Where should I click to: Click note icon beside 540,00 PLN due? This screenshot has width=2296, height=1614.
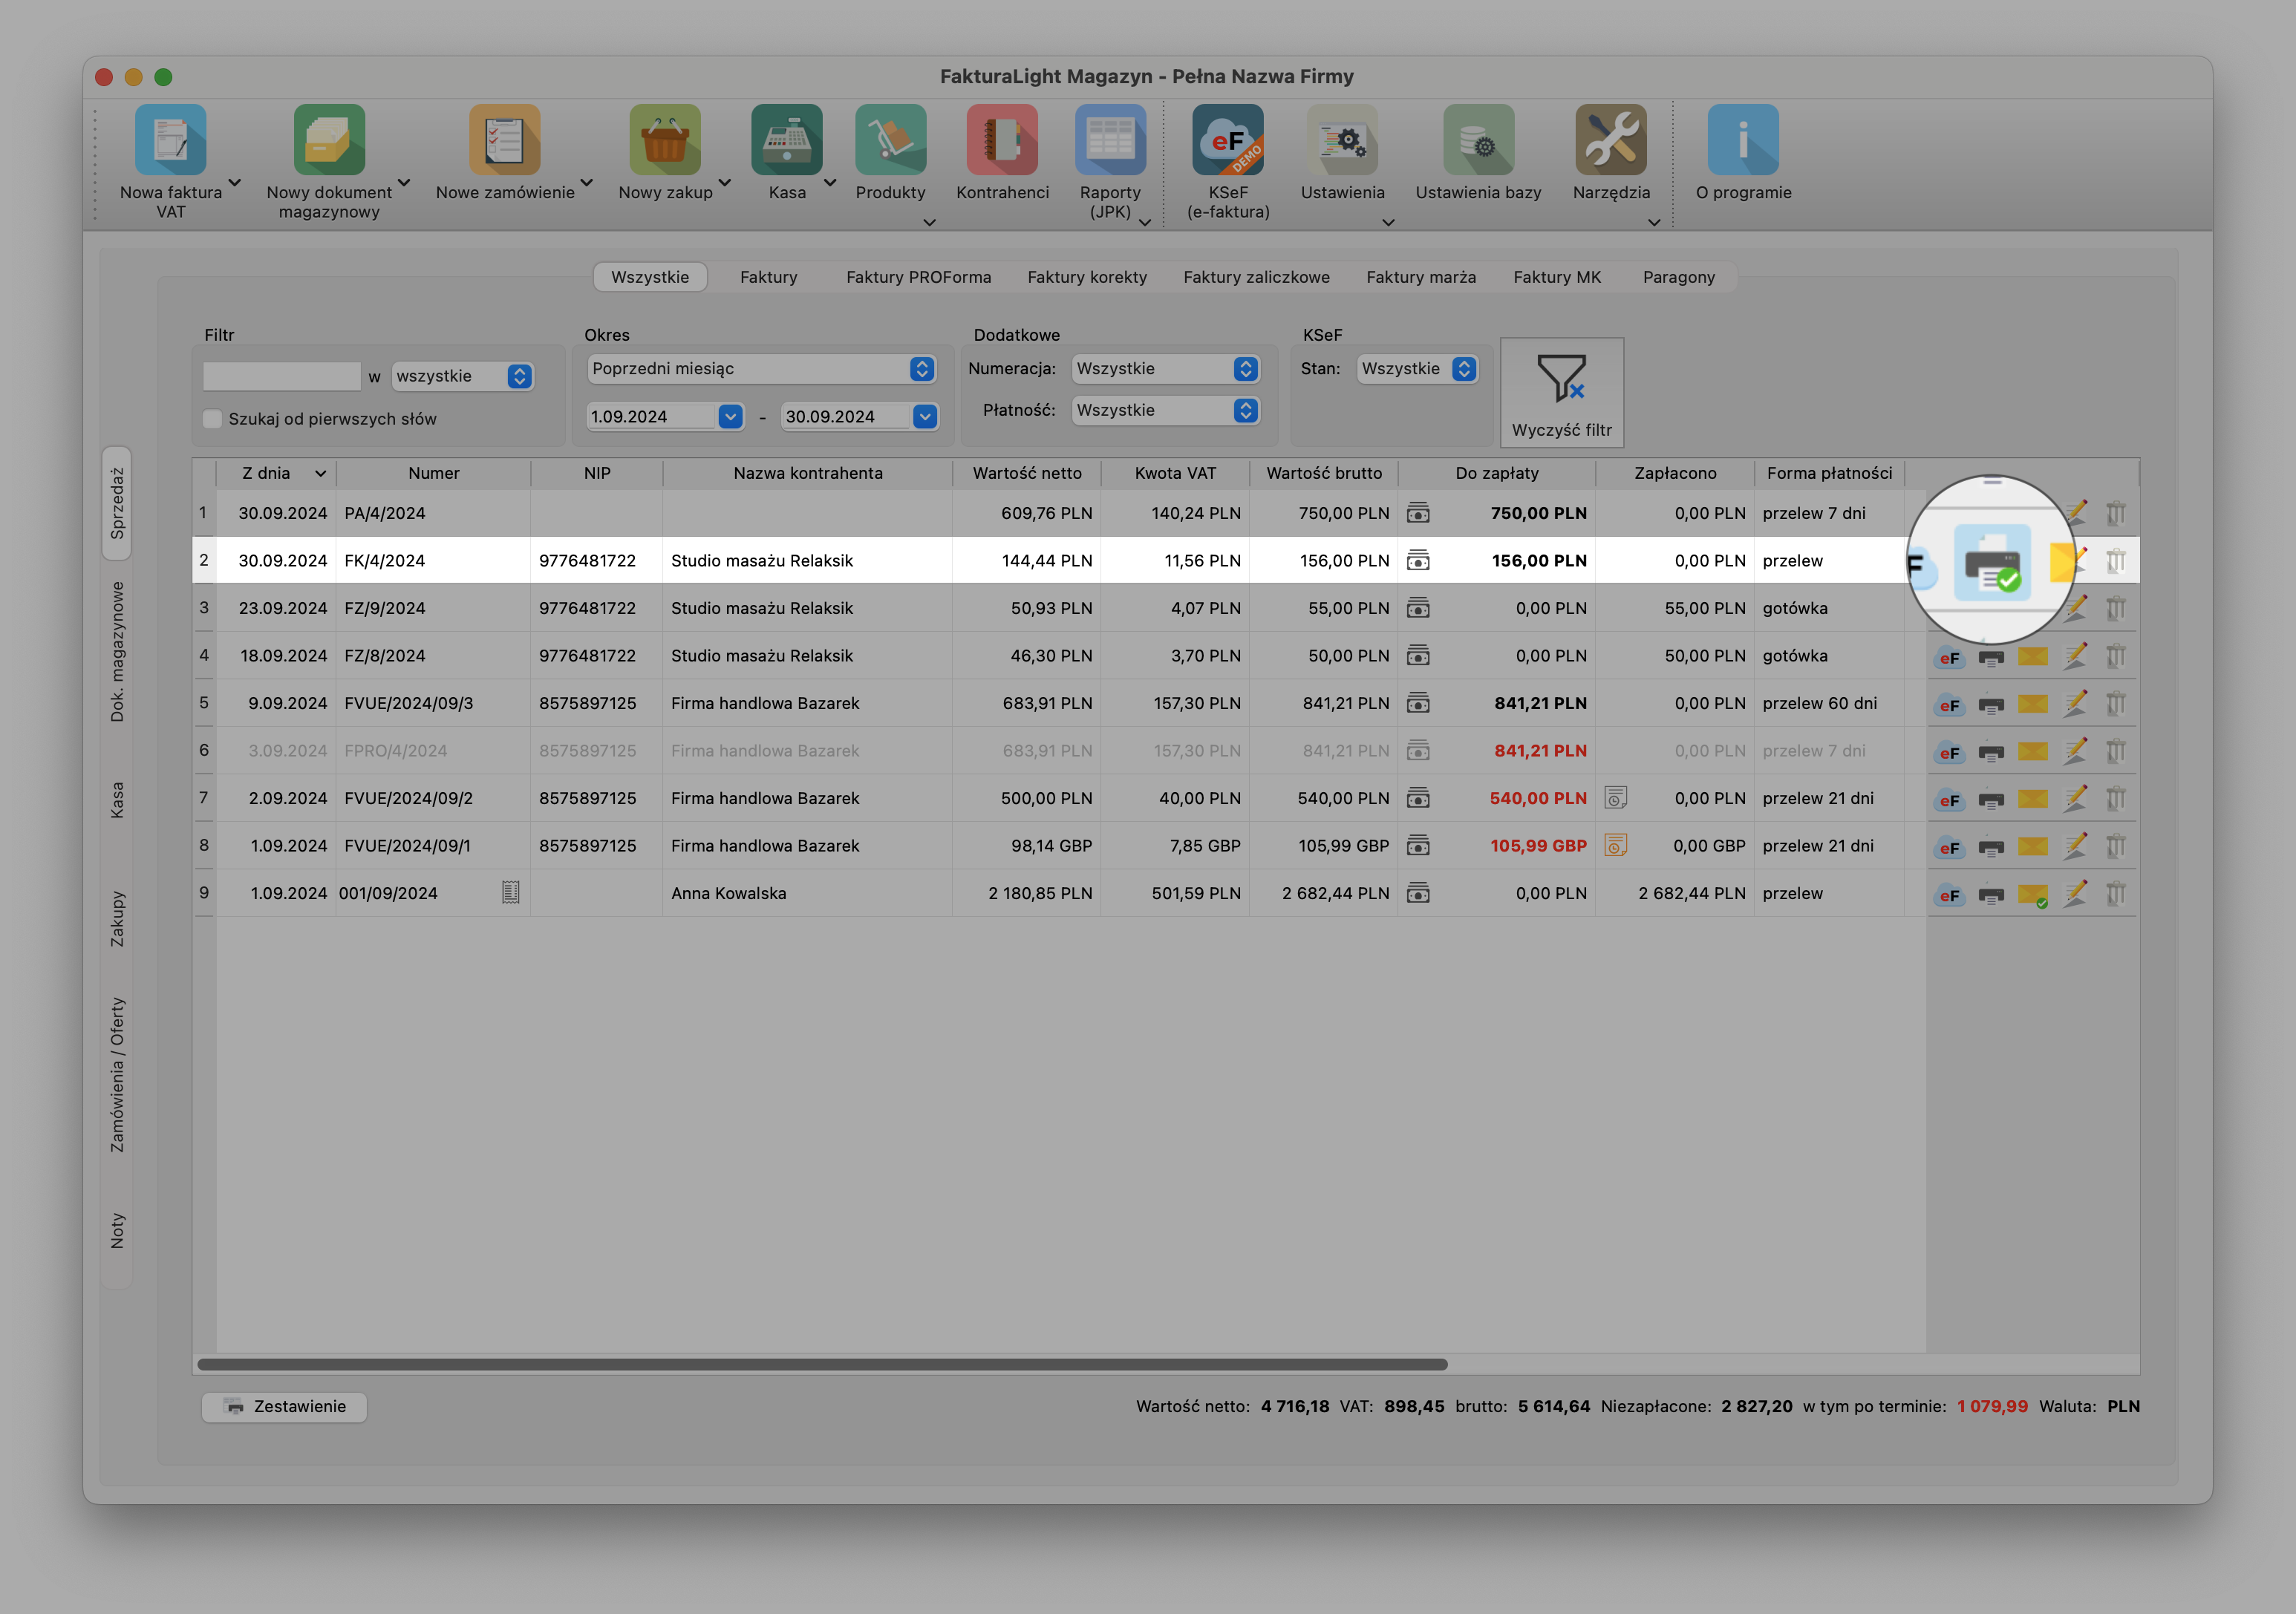tap(1615, 798)
